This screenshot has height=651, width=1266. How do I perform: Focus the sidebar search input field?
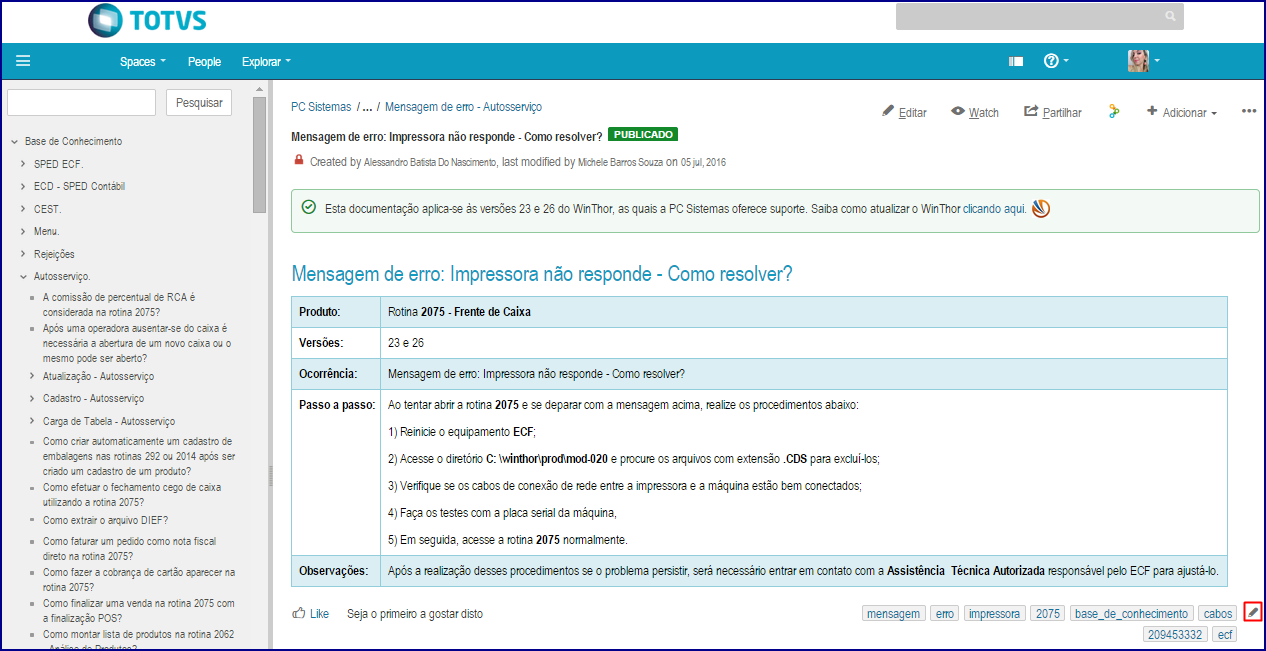tap(81, 102)
